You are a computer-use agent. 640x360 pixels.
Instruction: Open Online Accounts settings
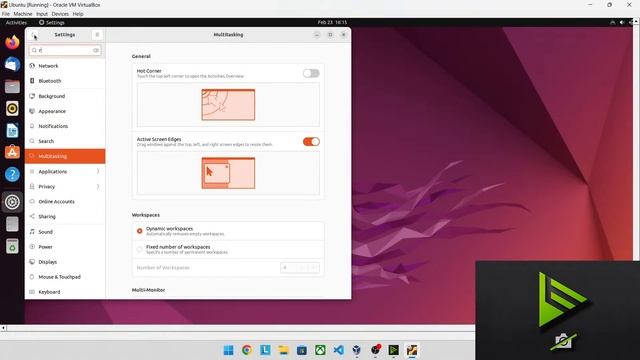click(x=65, y=202)
